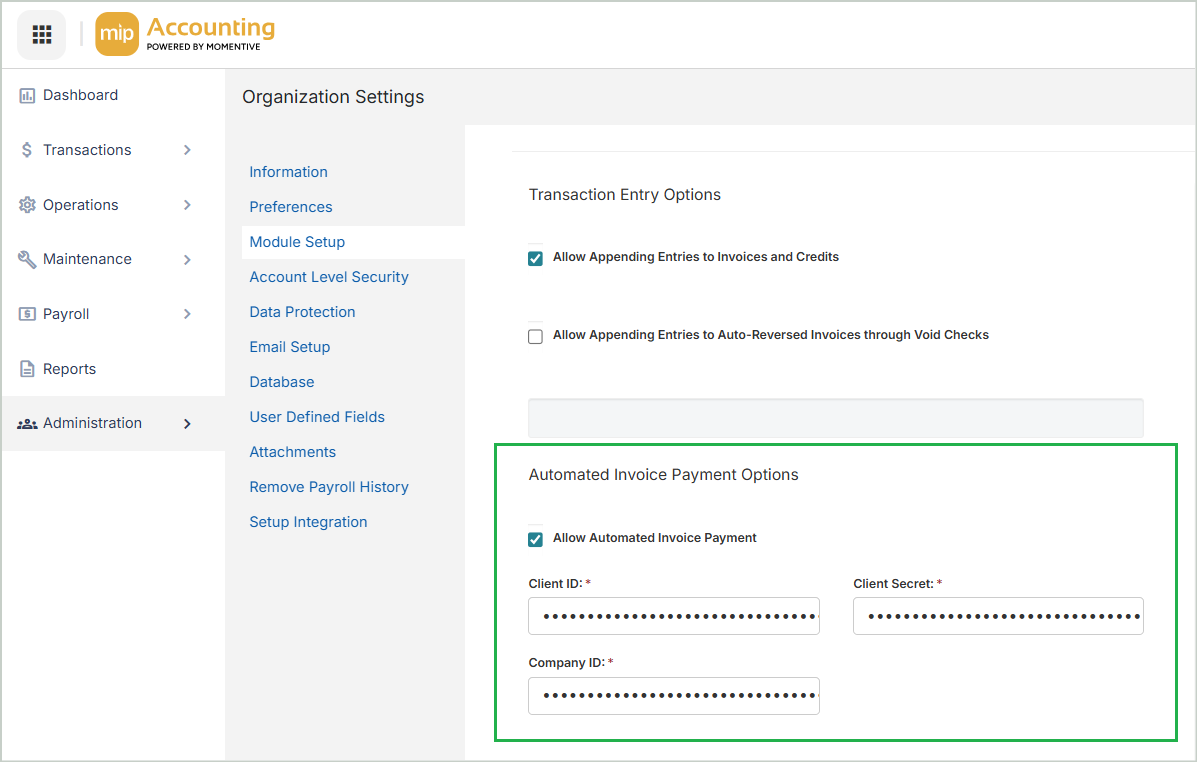Open the Administration menu item
Image resolution: width=1197 pixels, height=762 pixels.
(x=92, y=423)
